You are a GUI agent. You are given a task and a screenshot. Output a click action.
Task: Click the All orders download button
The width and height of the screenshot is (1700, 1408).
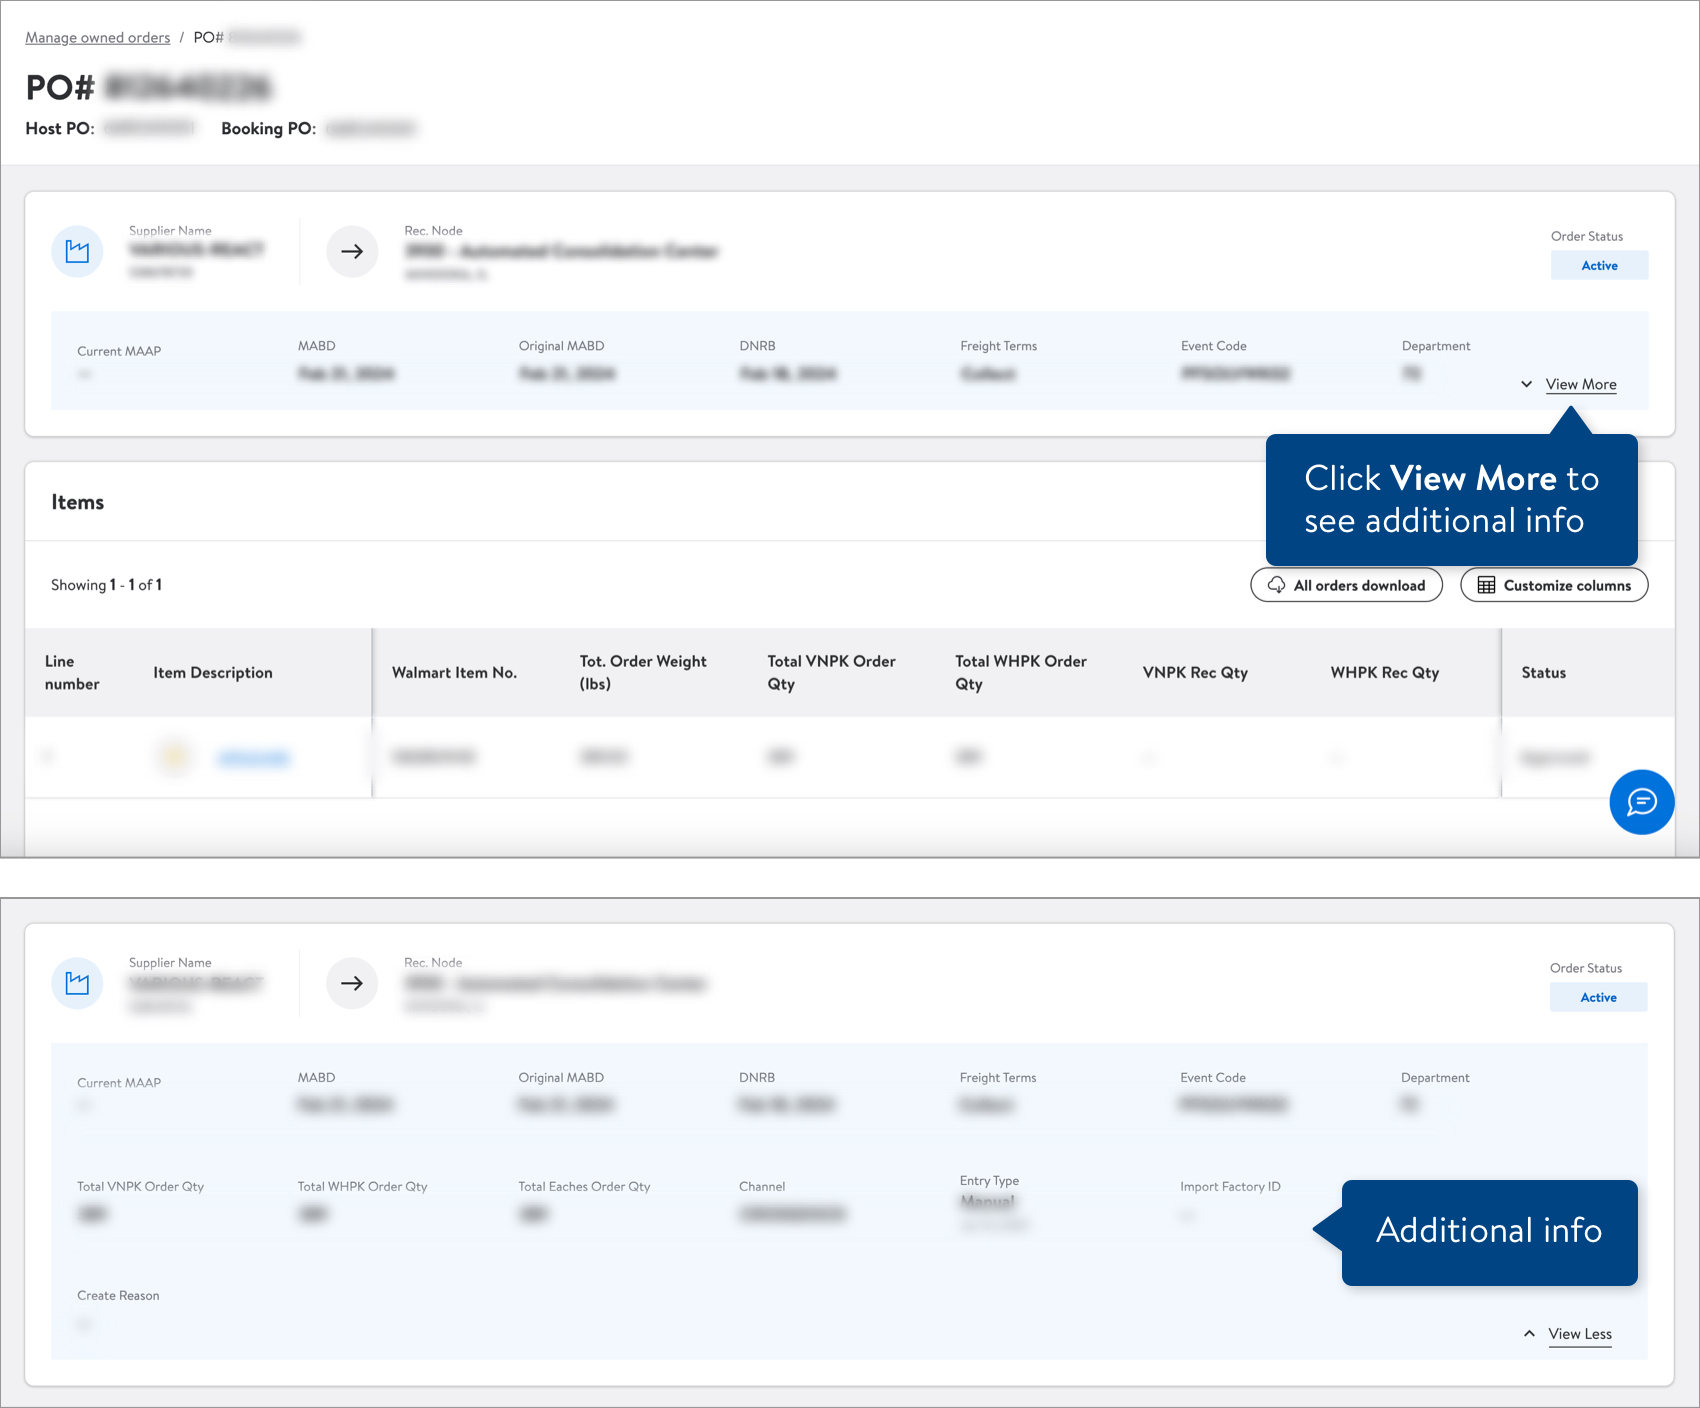click(x=1346, y=585)
